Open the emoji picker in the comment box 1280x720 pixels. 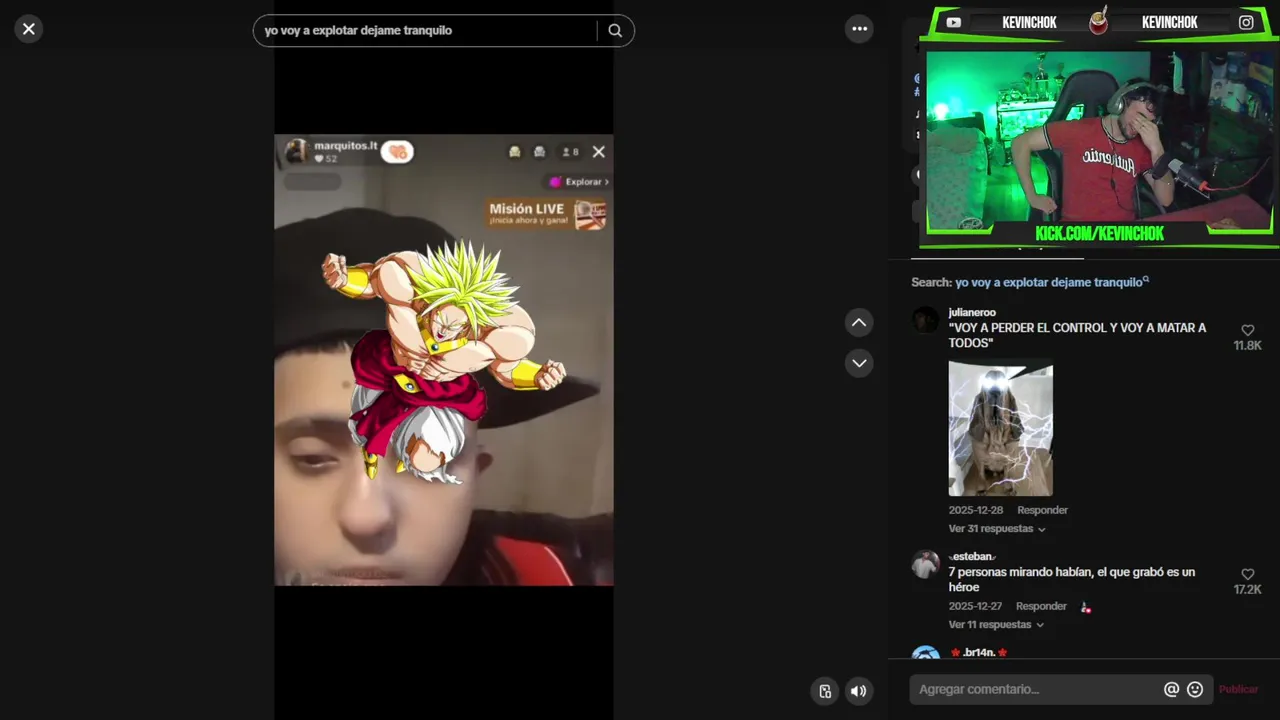pyautogui.click(x=1195, y=689)
